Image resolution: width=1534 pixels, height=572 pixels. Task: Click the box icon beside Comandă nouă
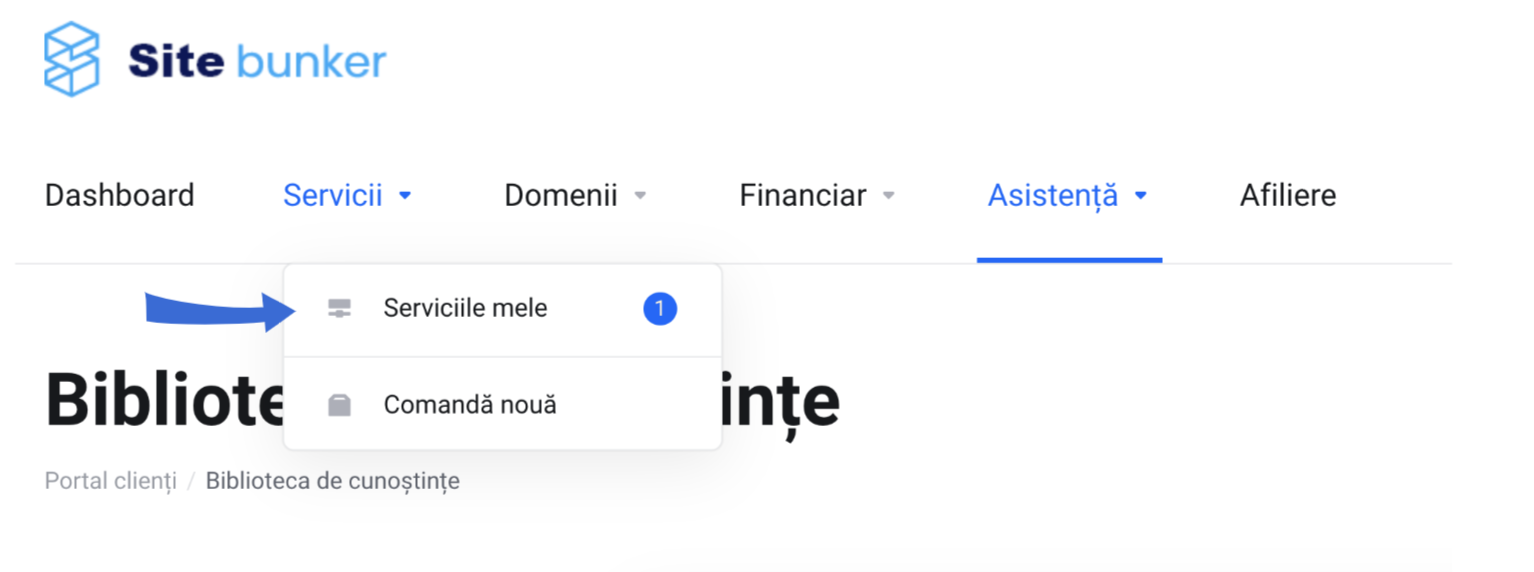(x=340, y=405)
